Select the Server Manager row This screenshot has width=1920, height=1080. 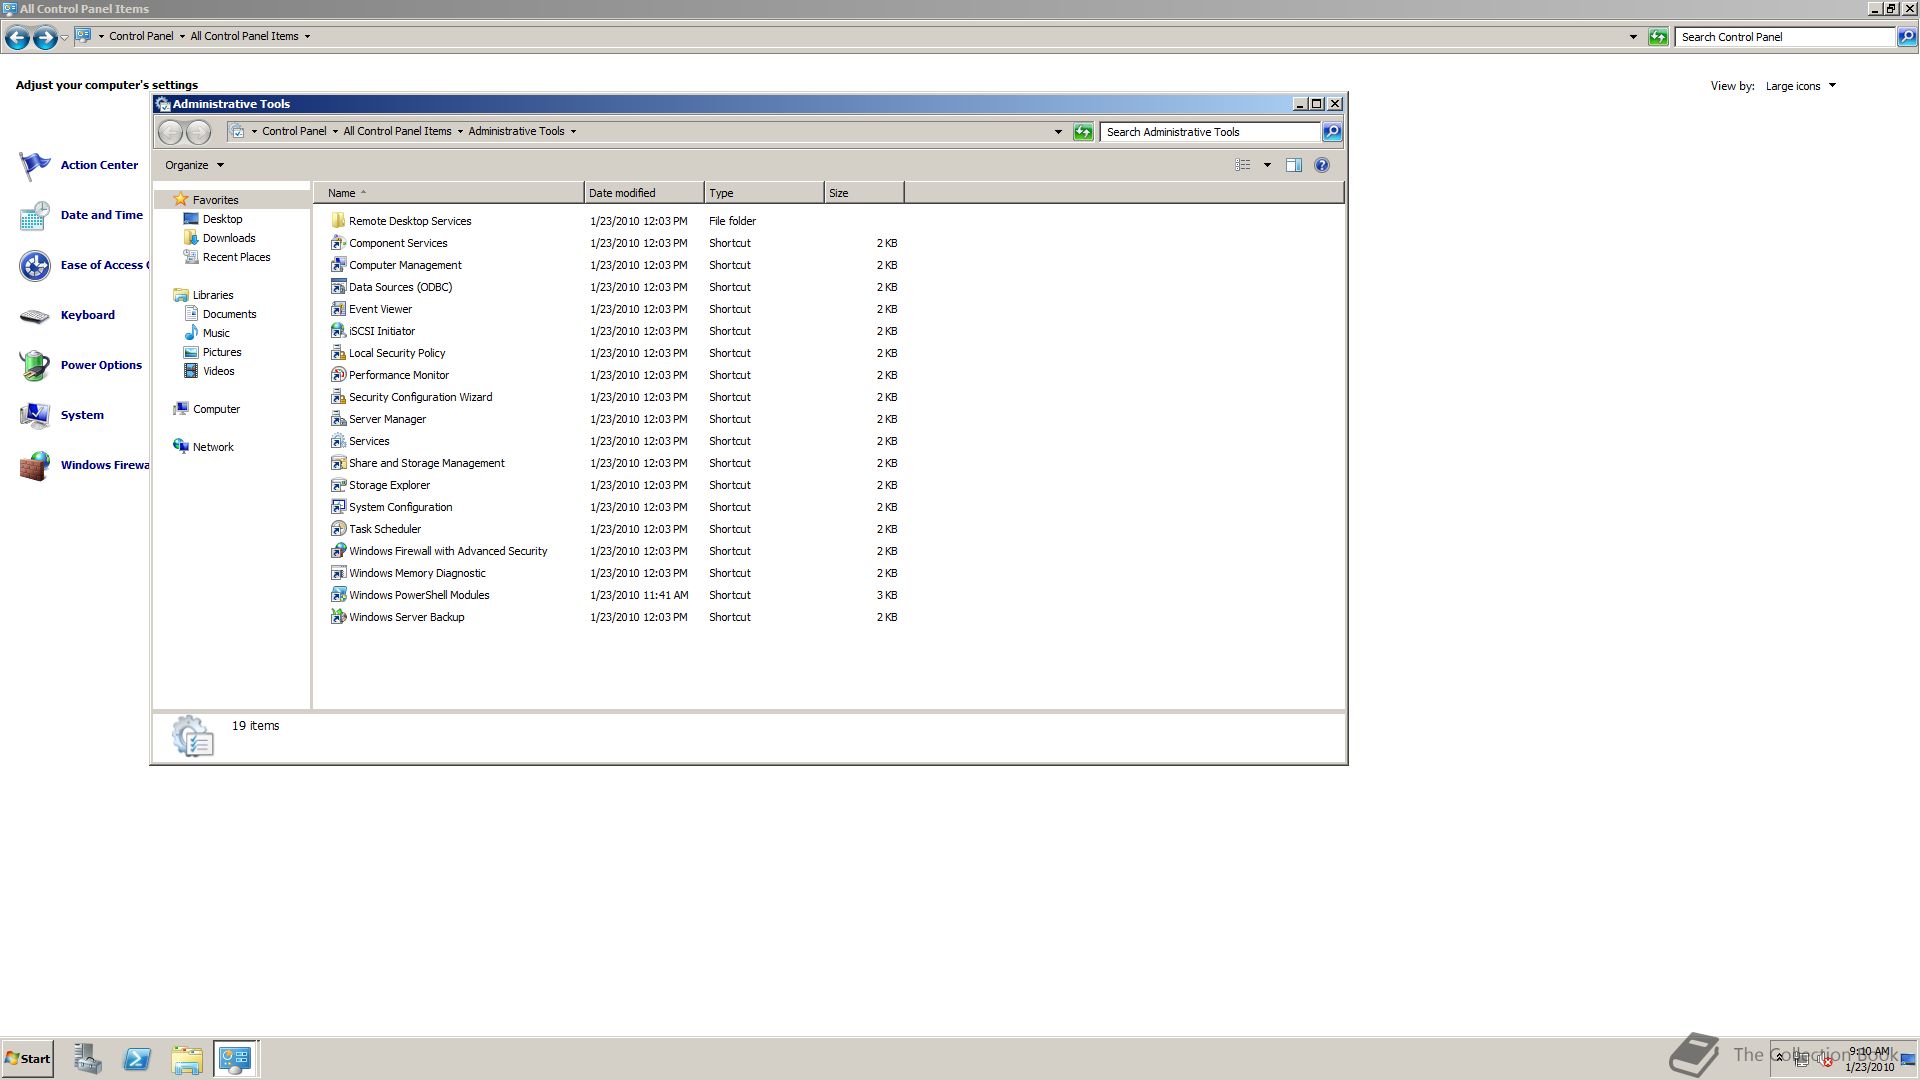[614, 419]
